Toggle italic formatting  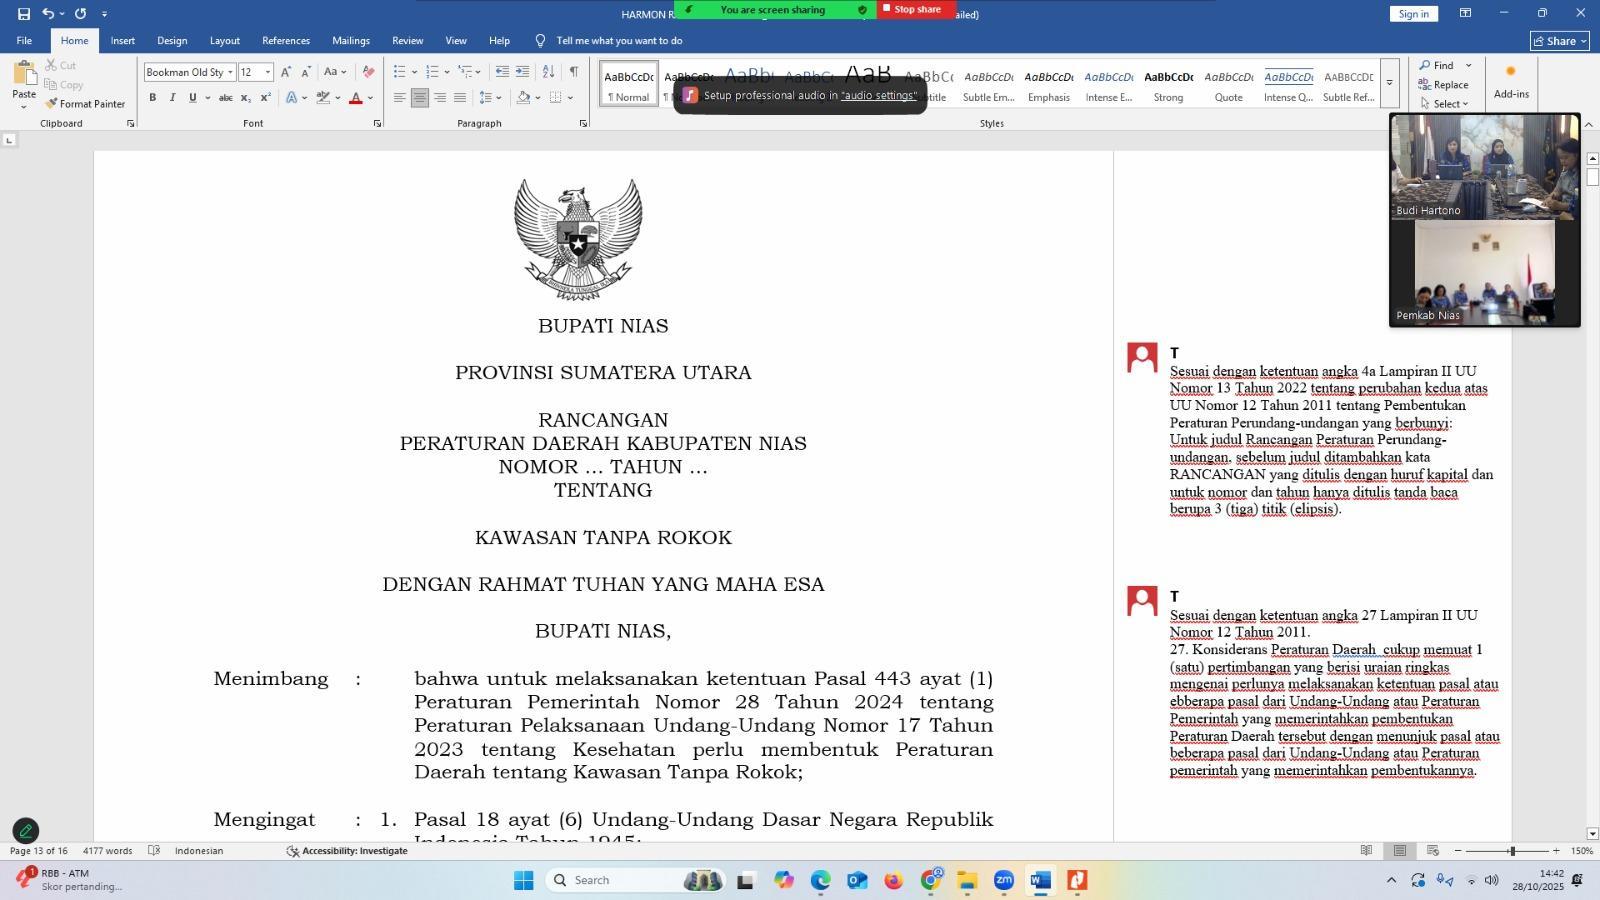coord(172,98)
